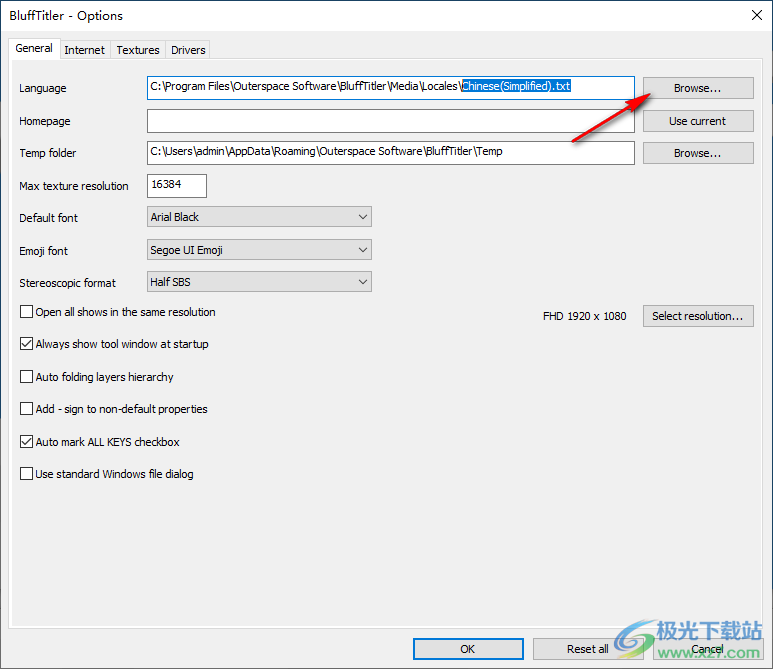Click the Temp folder path field
773x669 pixels.
[x=390, y=153]
